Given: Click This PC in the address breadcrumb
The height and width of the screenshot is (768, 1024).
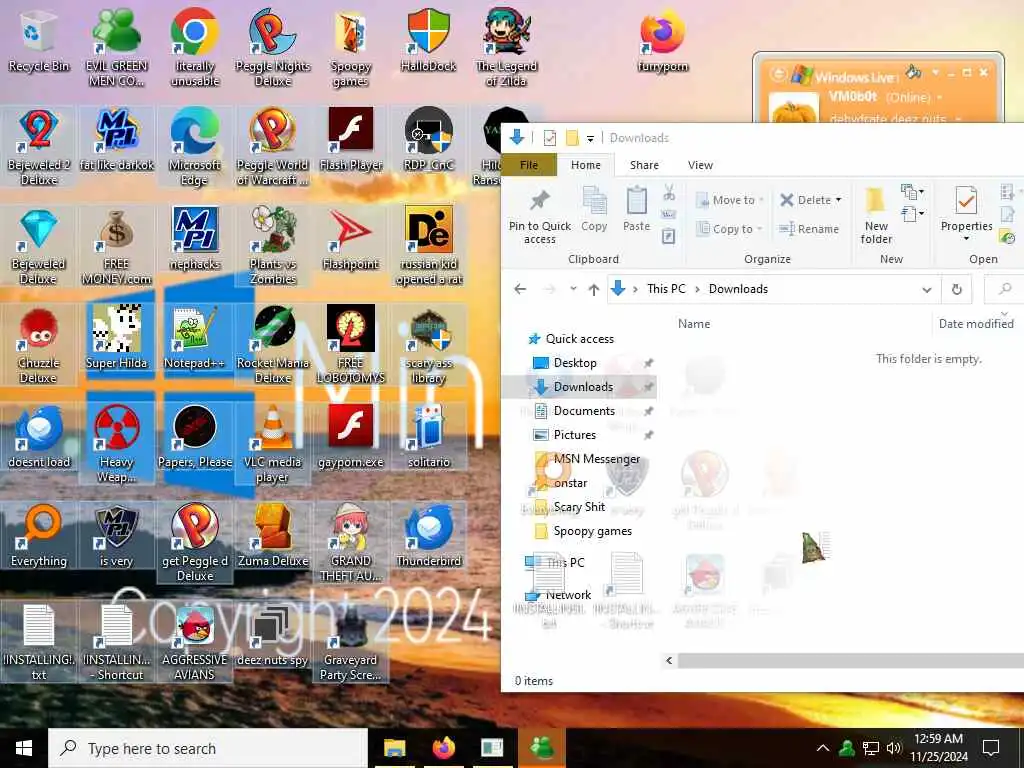Looking at the screenshot, I should click(666, 289).
